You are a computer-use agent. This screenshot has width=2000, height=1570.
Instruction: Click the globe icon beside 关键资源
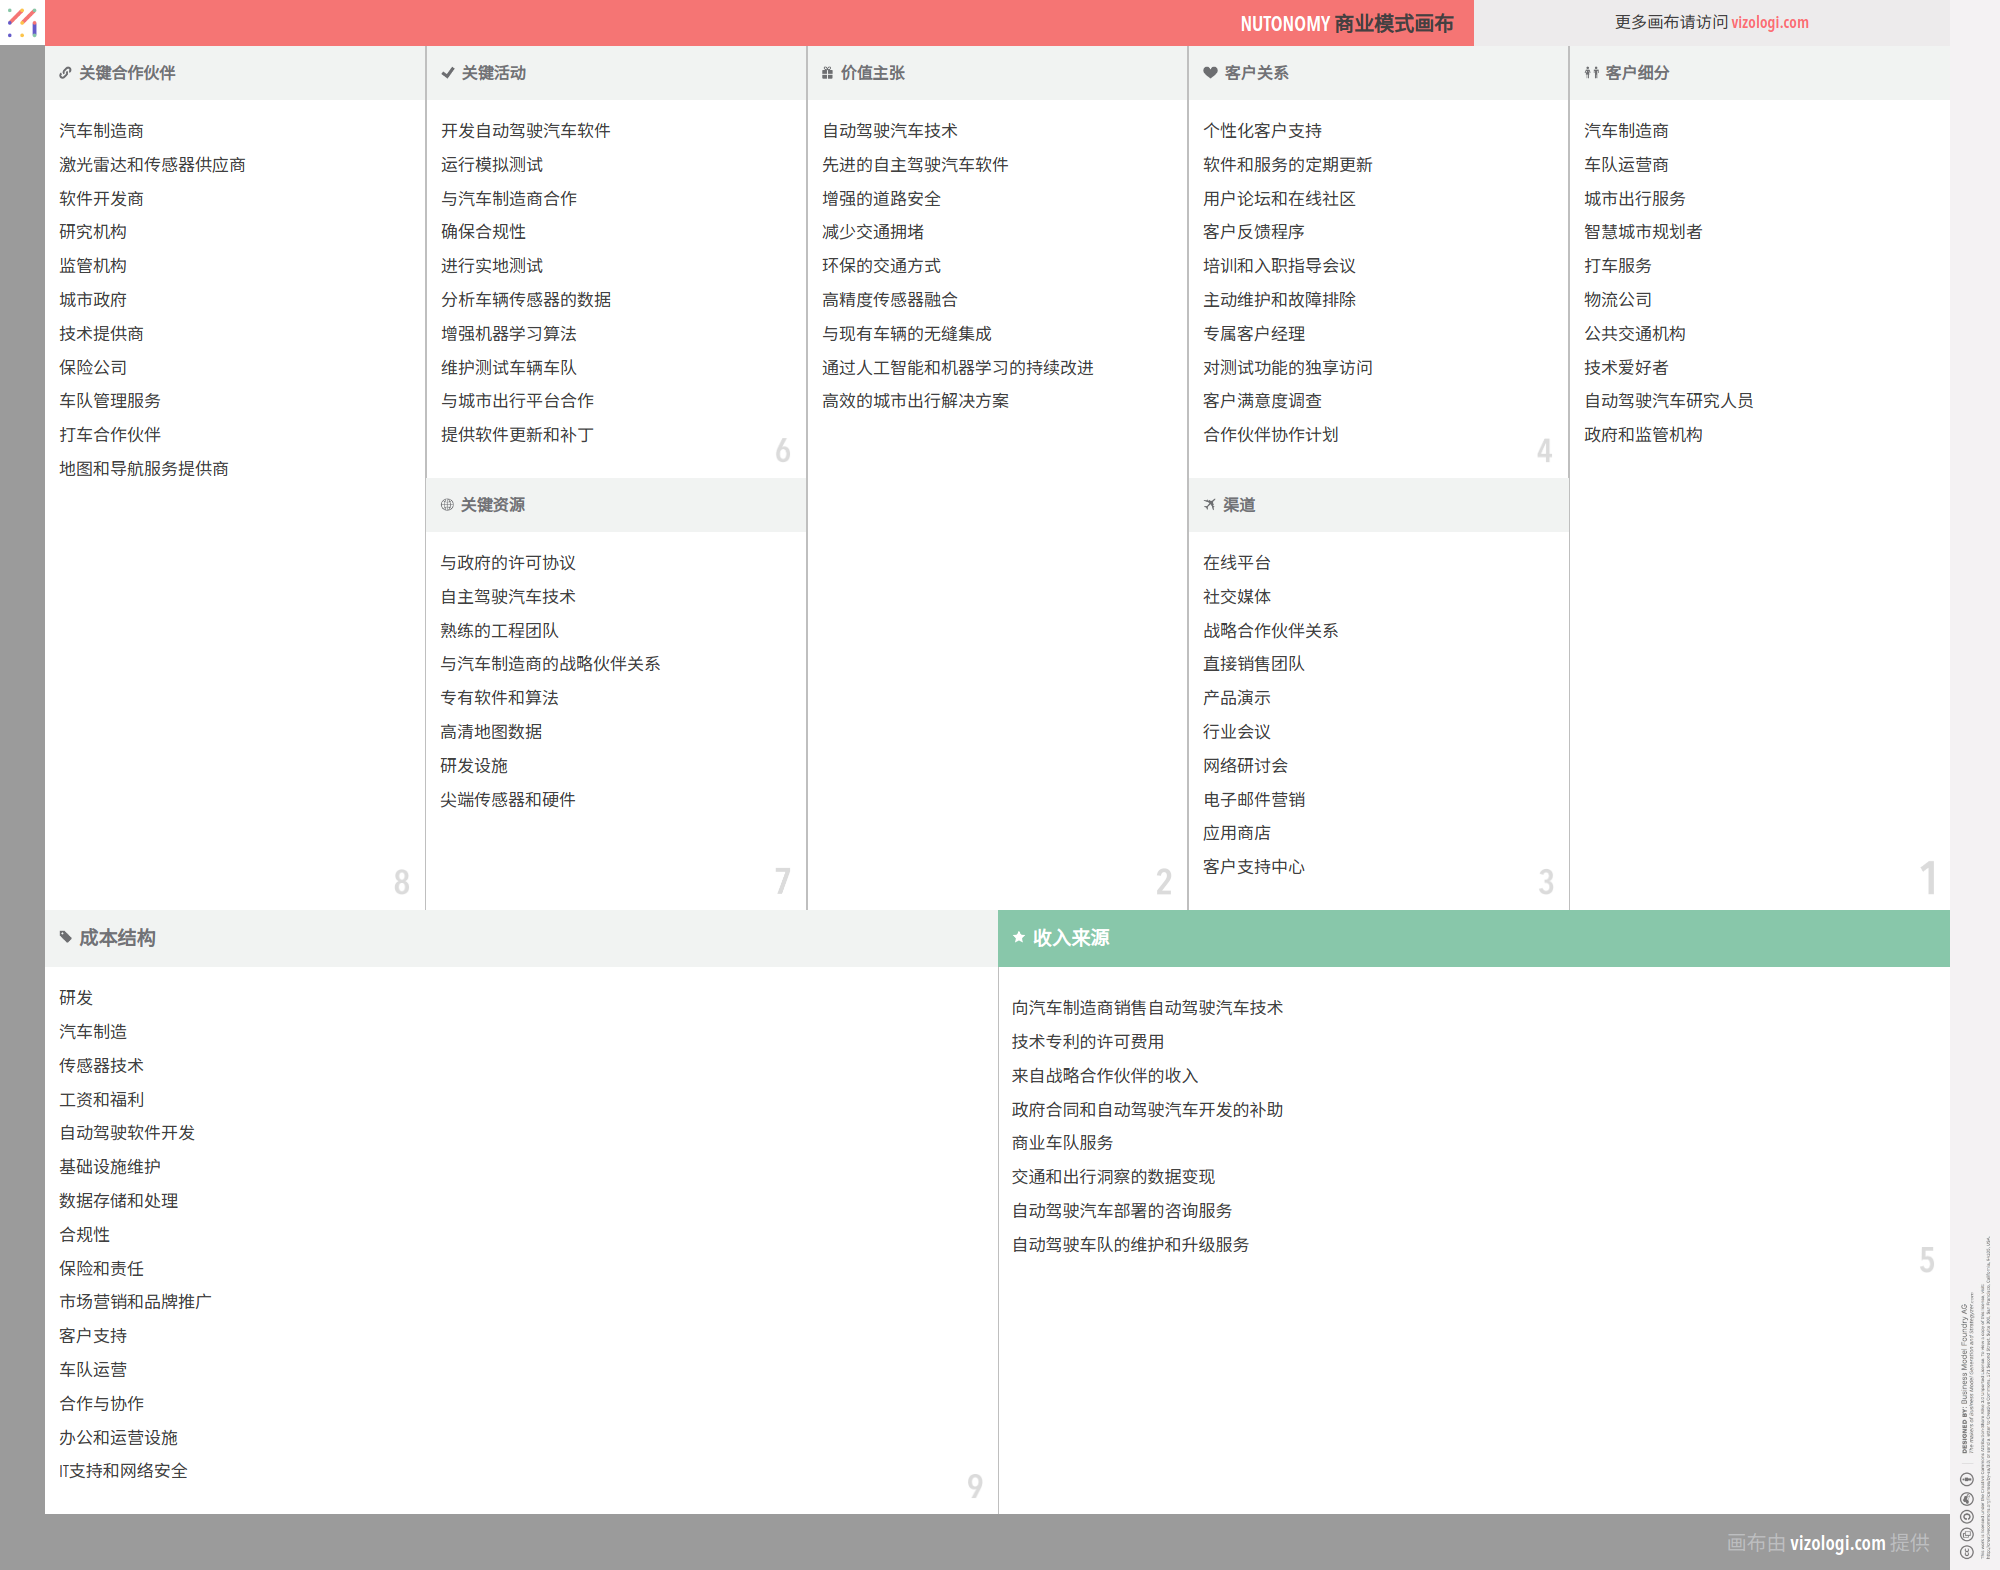(447, 505)
